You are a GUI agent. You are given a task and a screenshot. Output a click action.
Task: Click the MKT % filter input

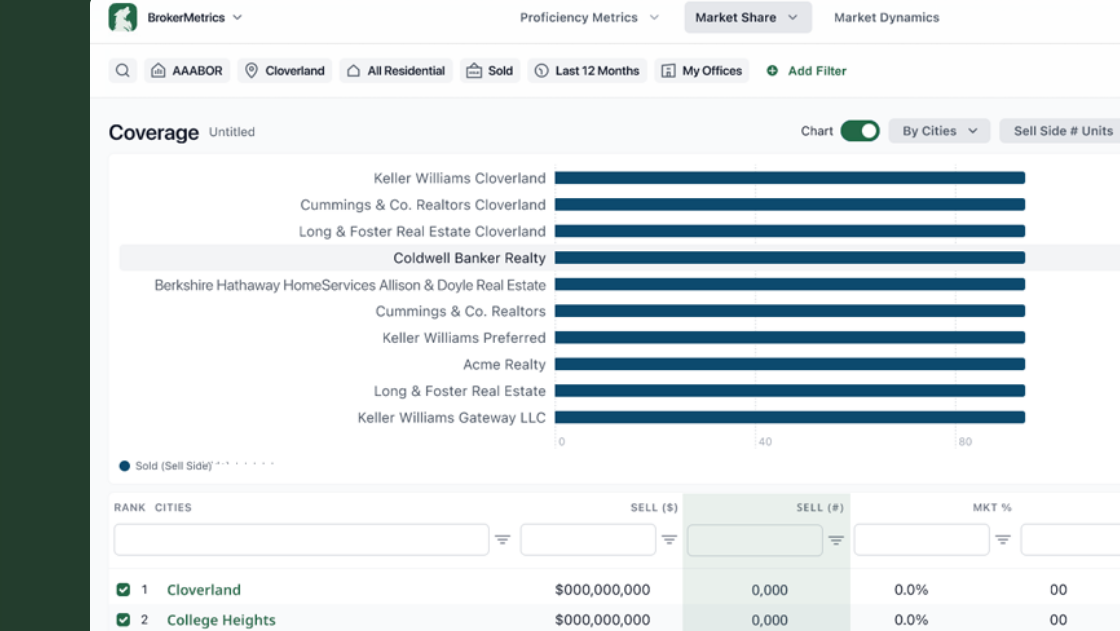point(921,540)
